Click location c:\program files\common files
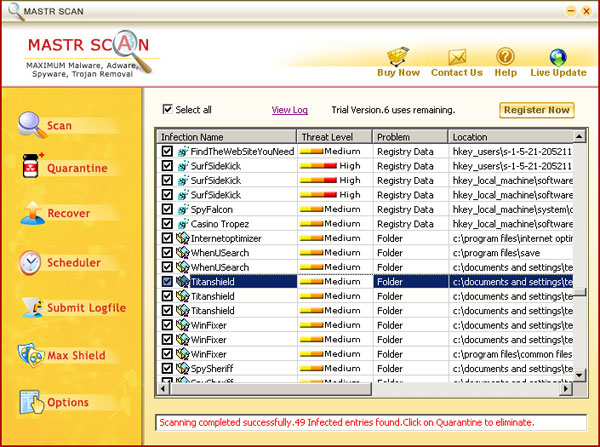The image size is (600, 447). tap(512, 354)
